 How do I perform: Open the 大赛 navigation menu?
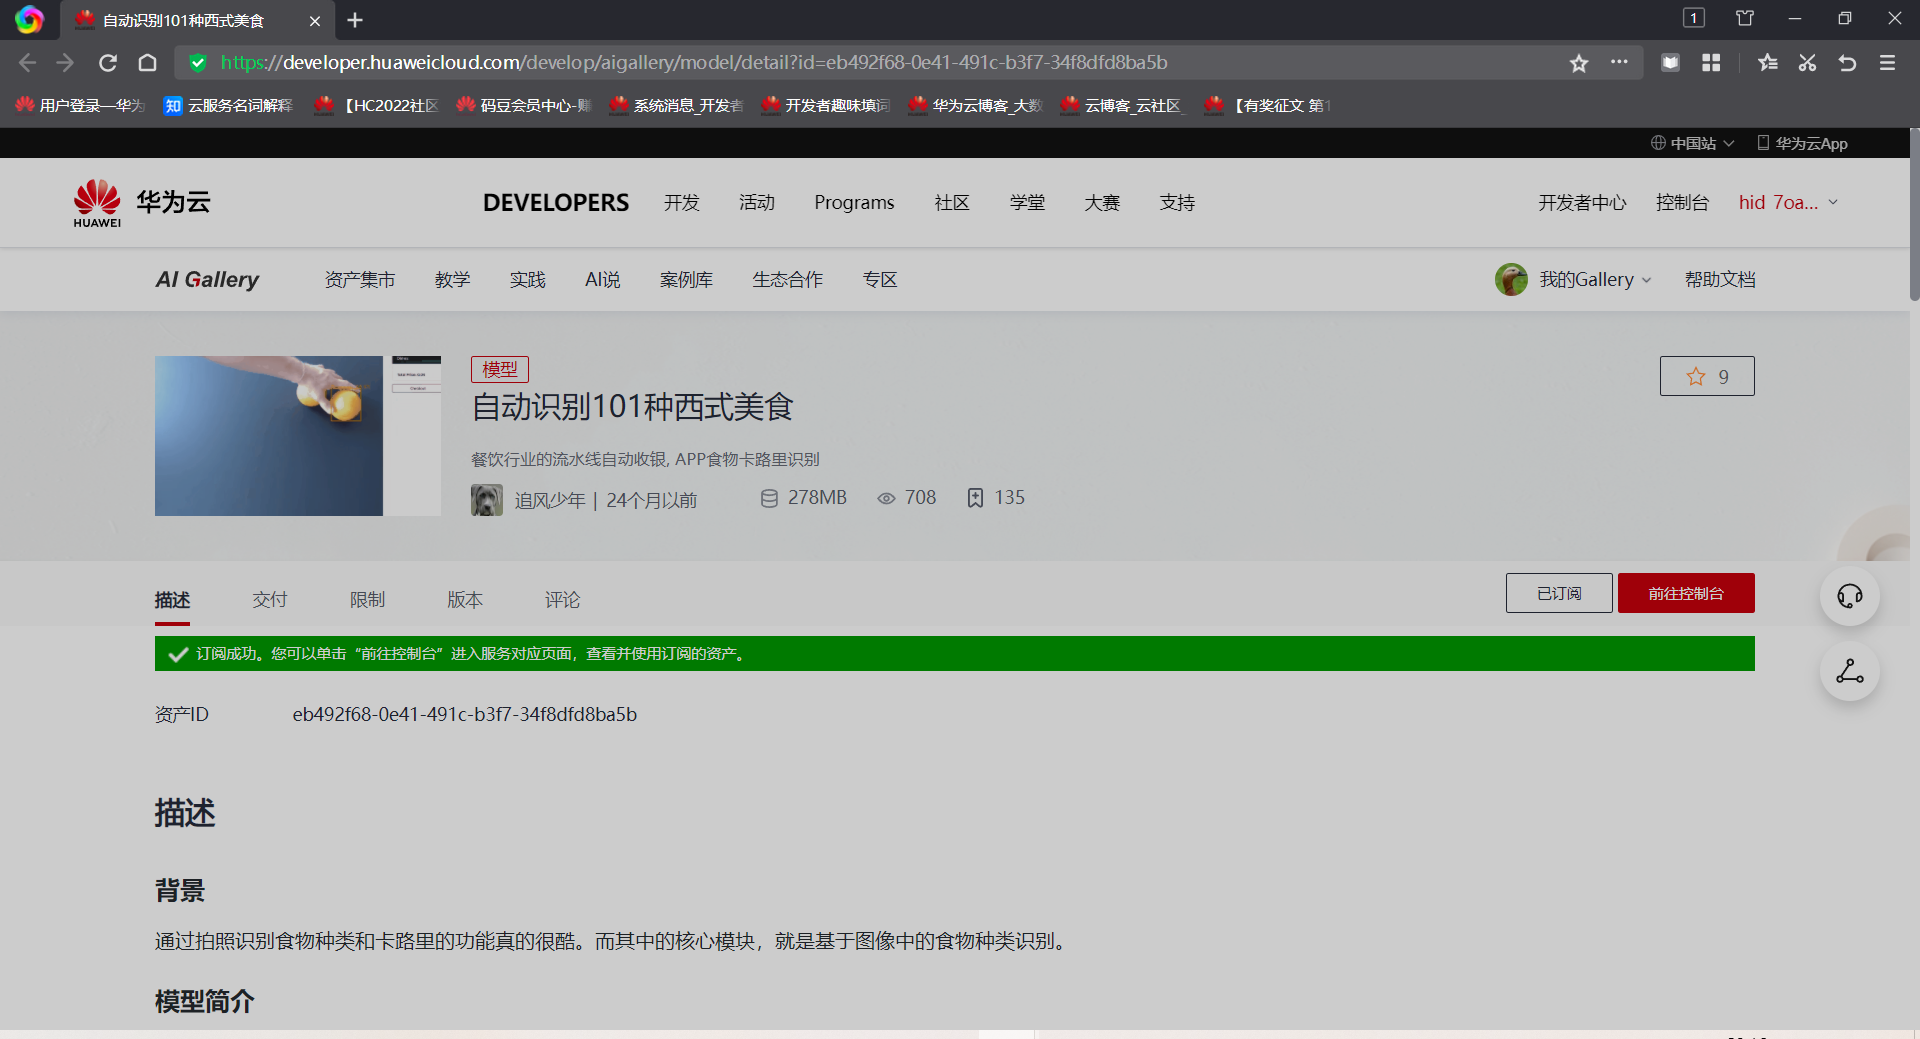point(1102,203)
